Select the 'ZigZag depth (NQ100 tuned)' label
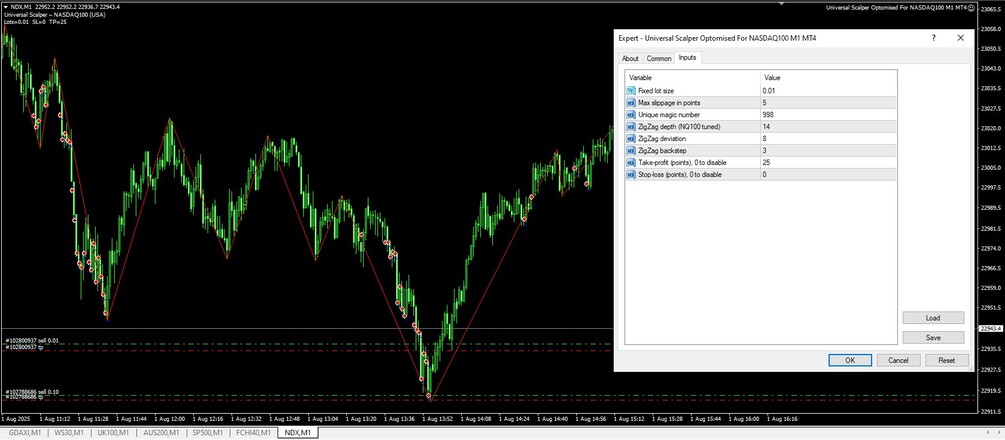 [x=679, y=126]
